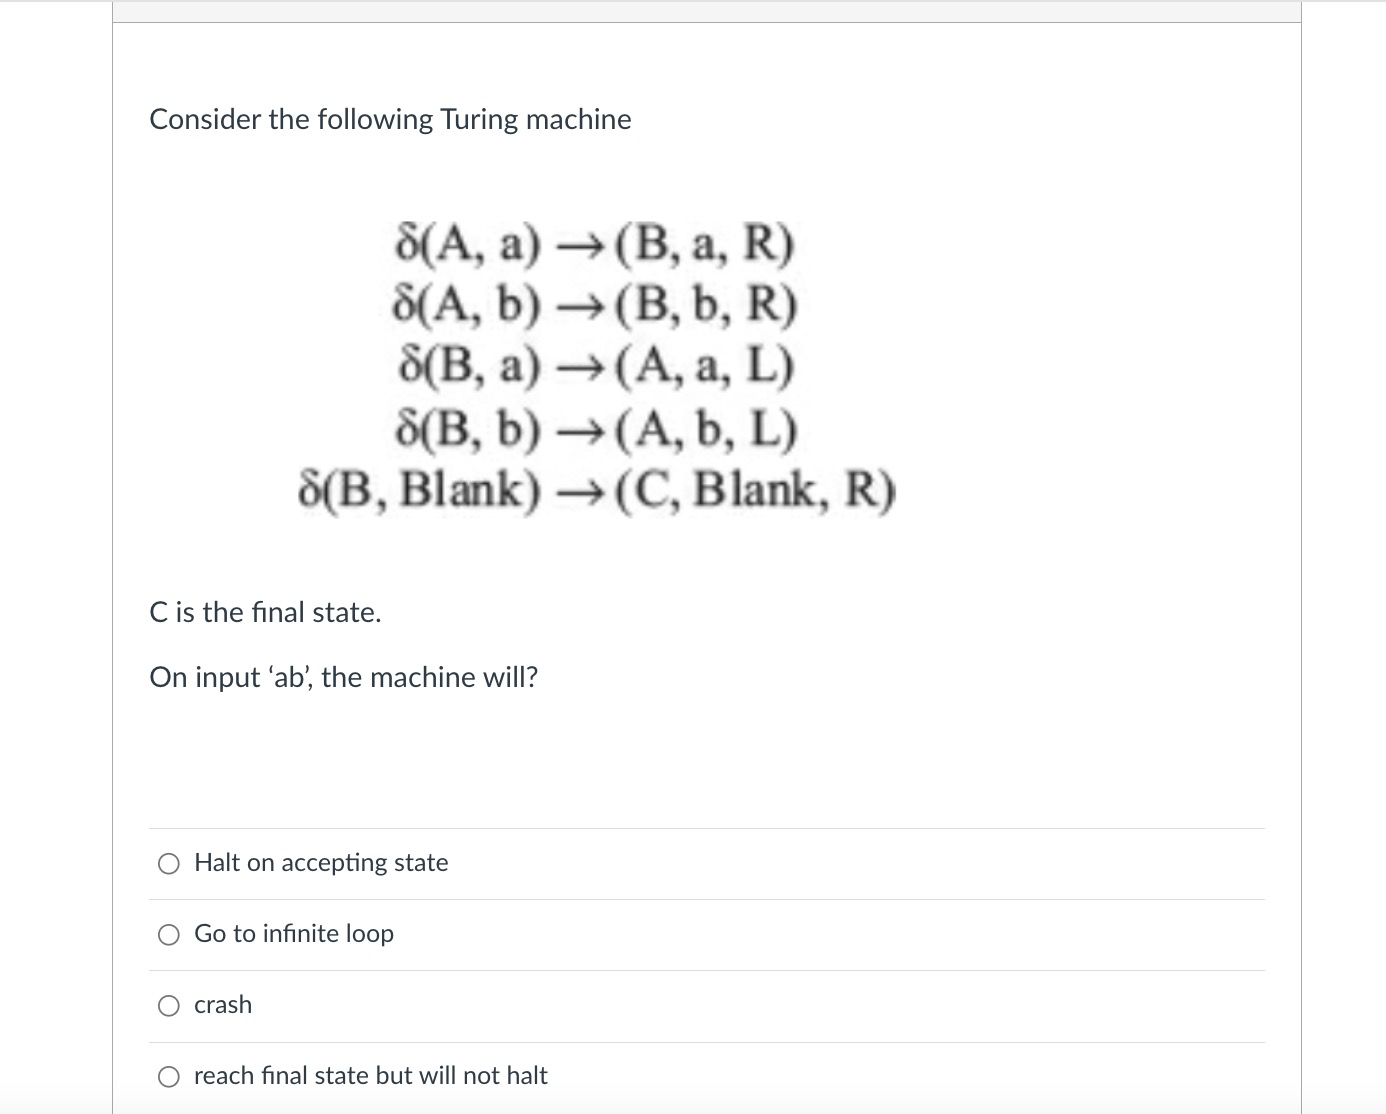Viewport: 1386px width, 1114px height.
Task: Click the blank area right of the question
Action: pyautogui.click(x=1000, y=677)
